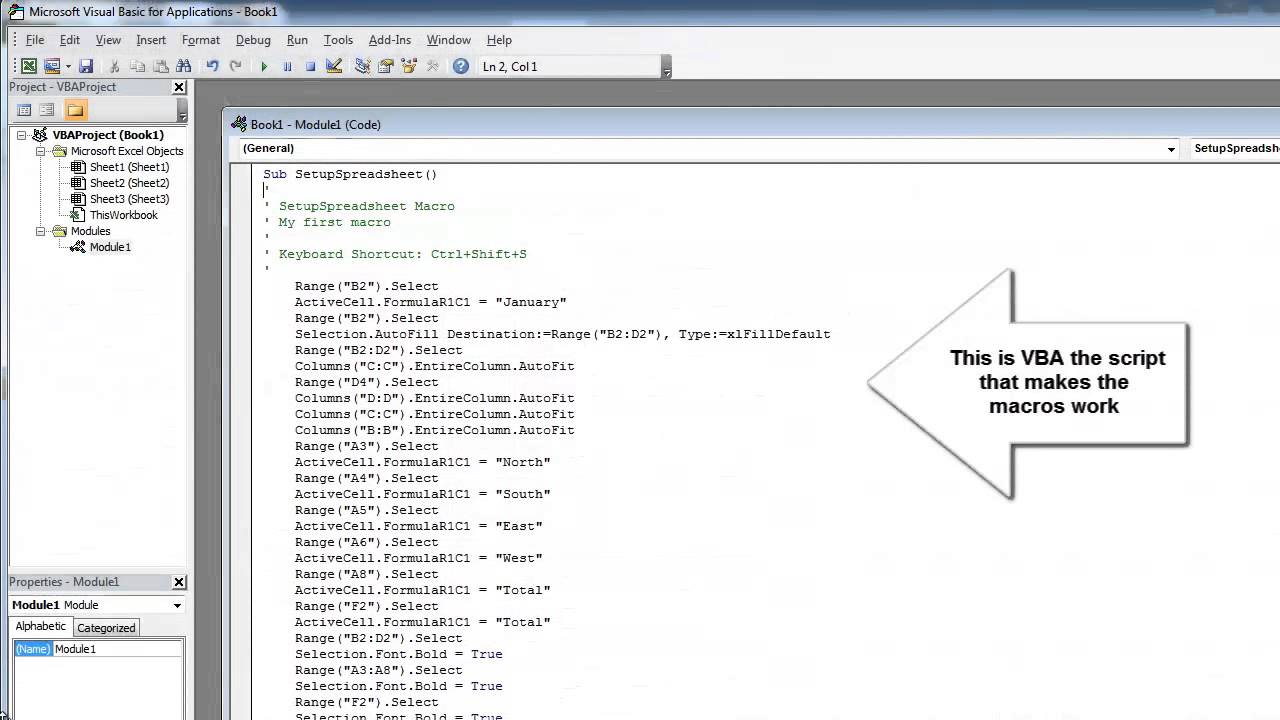The height and width of the screenshot is (720, 1280).
Task: Collapse the VBAProject (Book1) tree node
Action: (22, 135)
